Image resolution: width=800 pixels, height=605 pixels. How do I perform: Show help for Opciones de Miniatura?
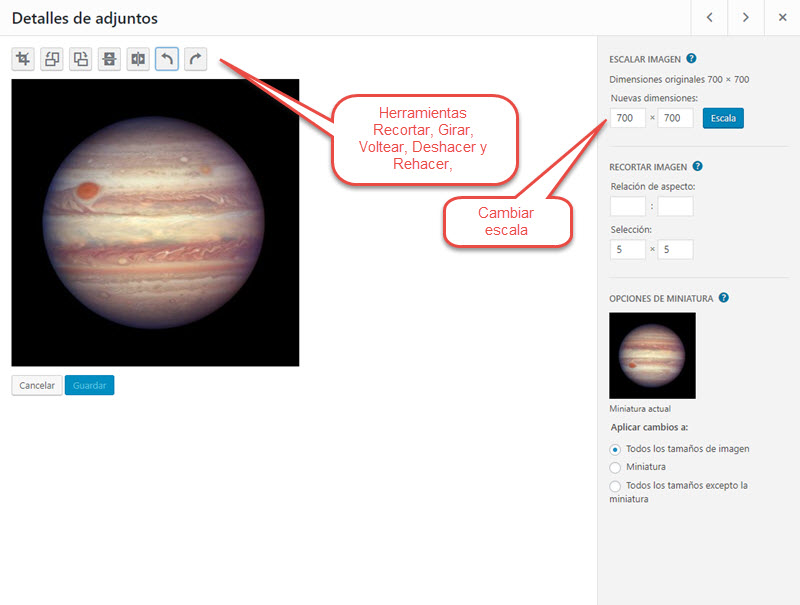(723, 298)
